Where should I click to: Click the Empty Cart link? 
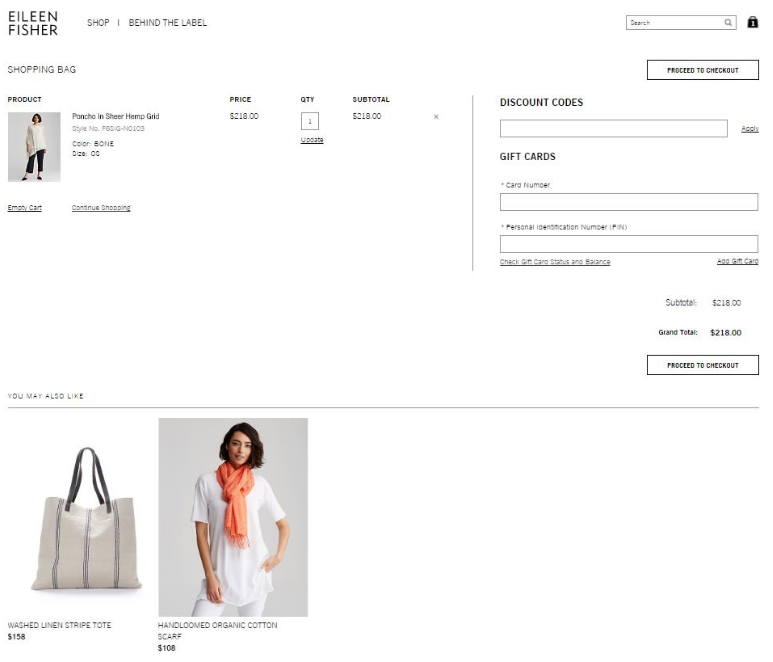click(25, 208)
